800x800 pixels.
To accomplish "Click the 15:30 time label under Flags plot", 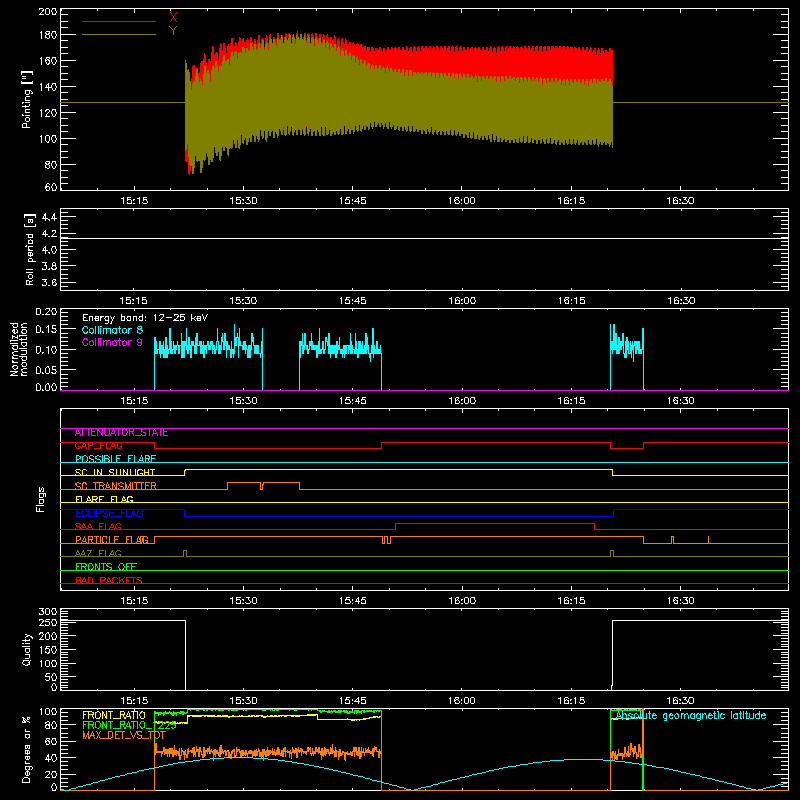I will 243,601.
